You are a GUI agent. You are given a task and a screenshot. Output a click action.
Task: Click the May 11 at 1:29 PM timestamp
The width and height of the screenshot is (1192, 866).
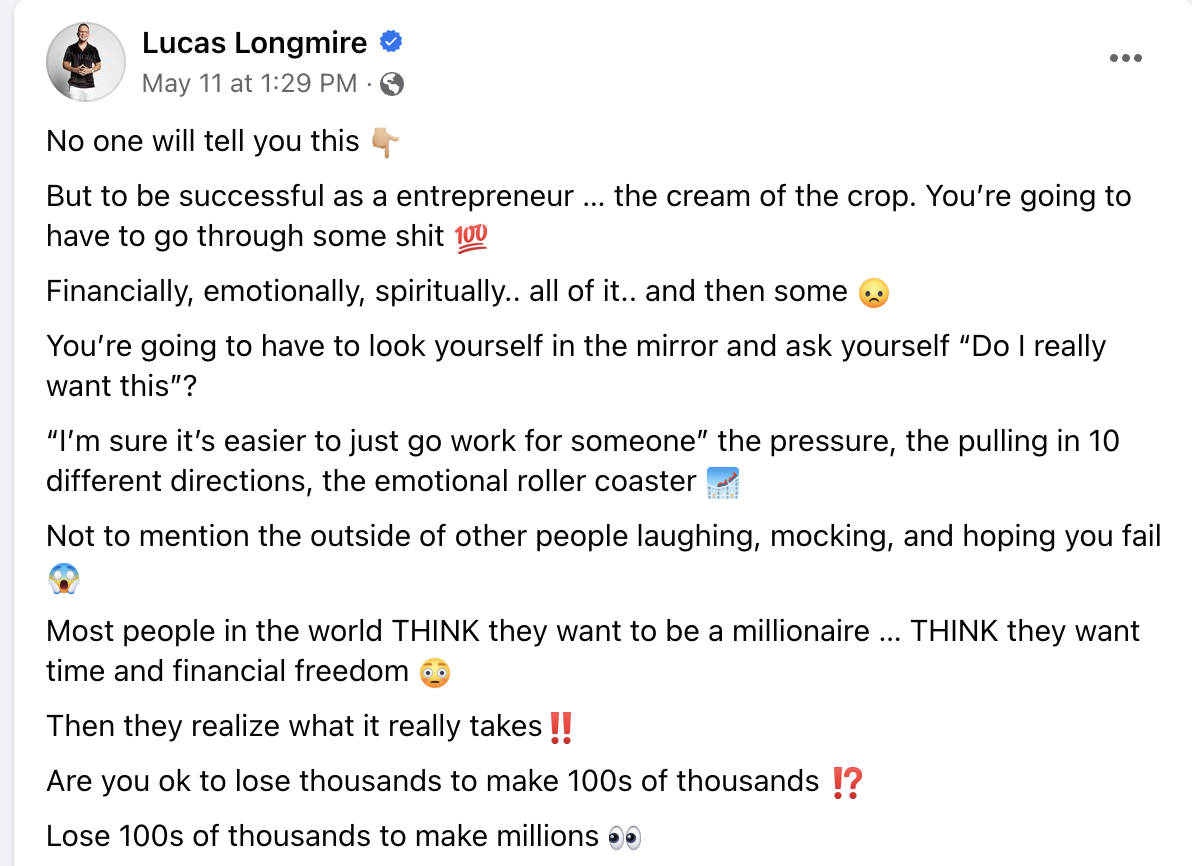(249, 83)
